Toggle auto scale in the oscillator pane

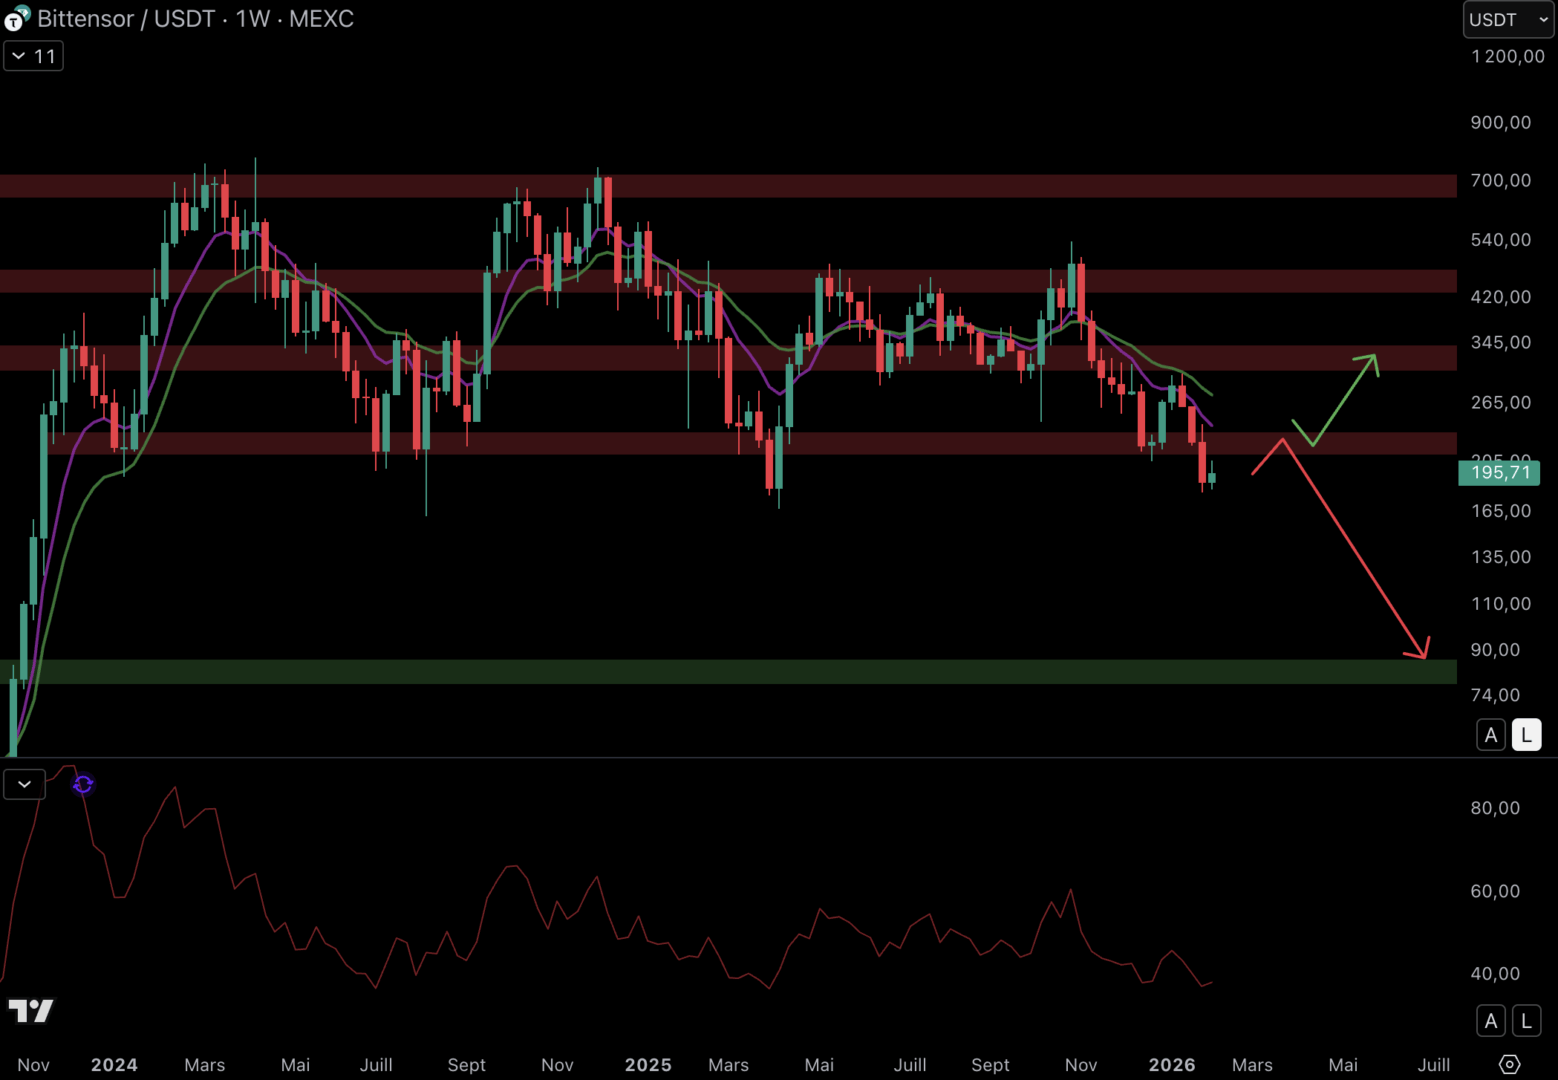1490,1021
